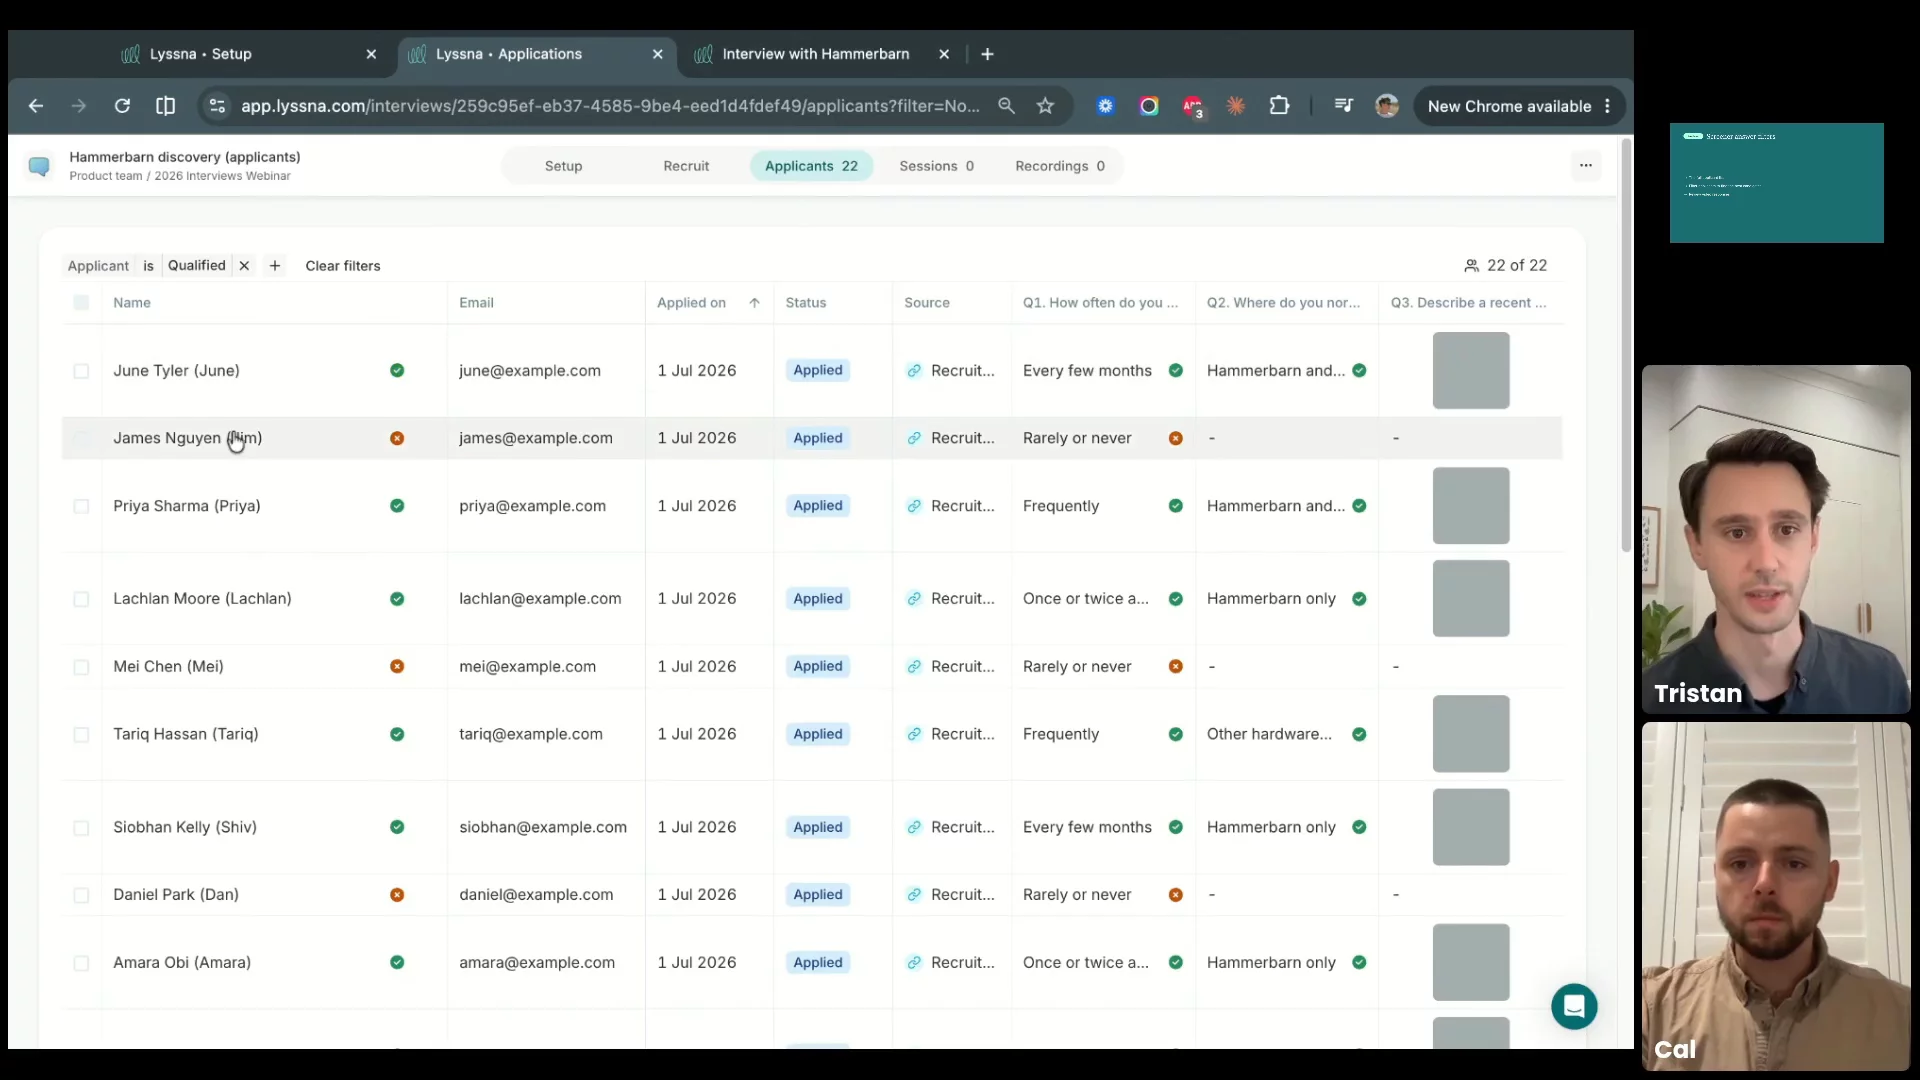The height and width of the screenshot is (1080, 1920).
Task: Select Amara Obi's row checkbox
Action: [81, 963]
